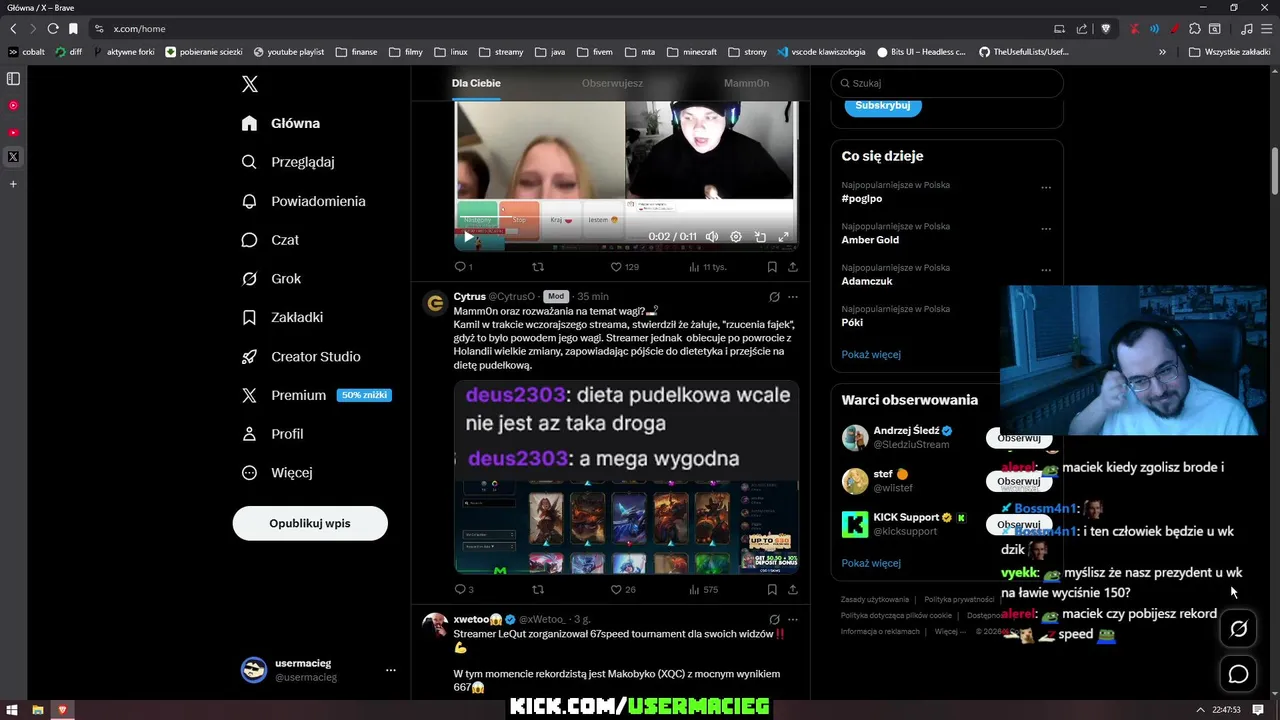This screenshot has height=720, width=1280.
Task: Reload page in Brave toolbar
Action: tap(53, 29)
